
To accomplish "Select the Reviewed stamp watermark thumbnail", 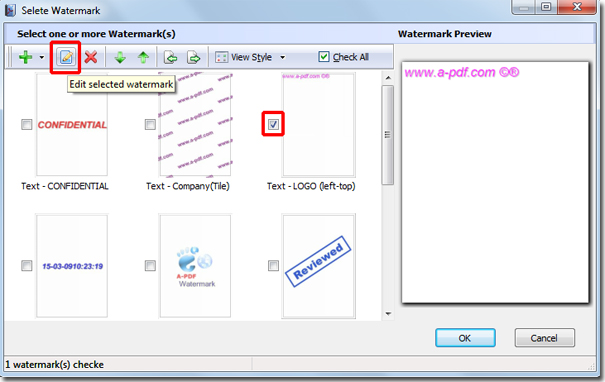I will (x=318, y=266).
